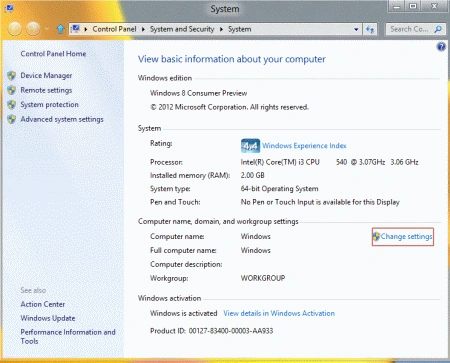Click the Windows is activated text
The width and height of the screenshot is (450, 363).
[x=184, y=313]
